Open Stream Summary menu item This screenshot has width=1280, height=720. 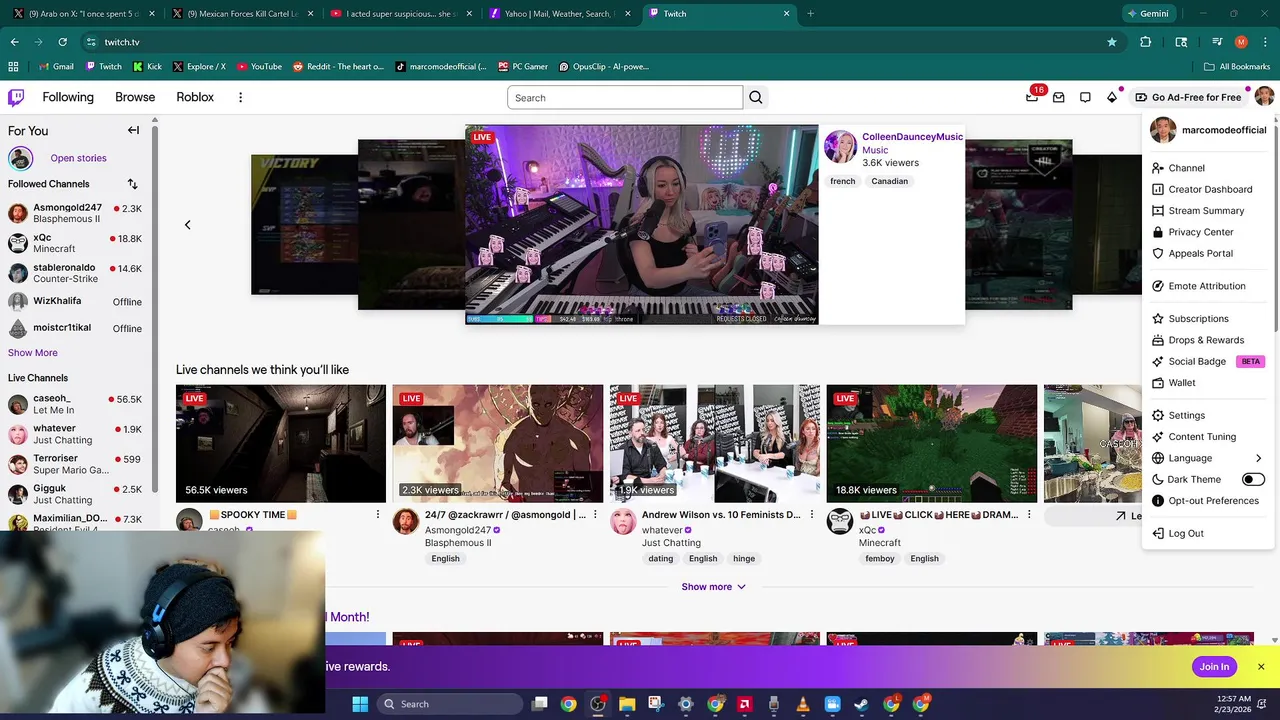click(x=1209, y=211)
